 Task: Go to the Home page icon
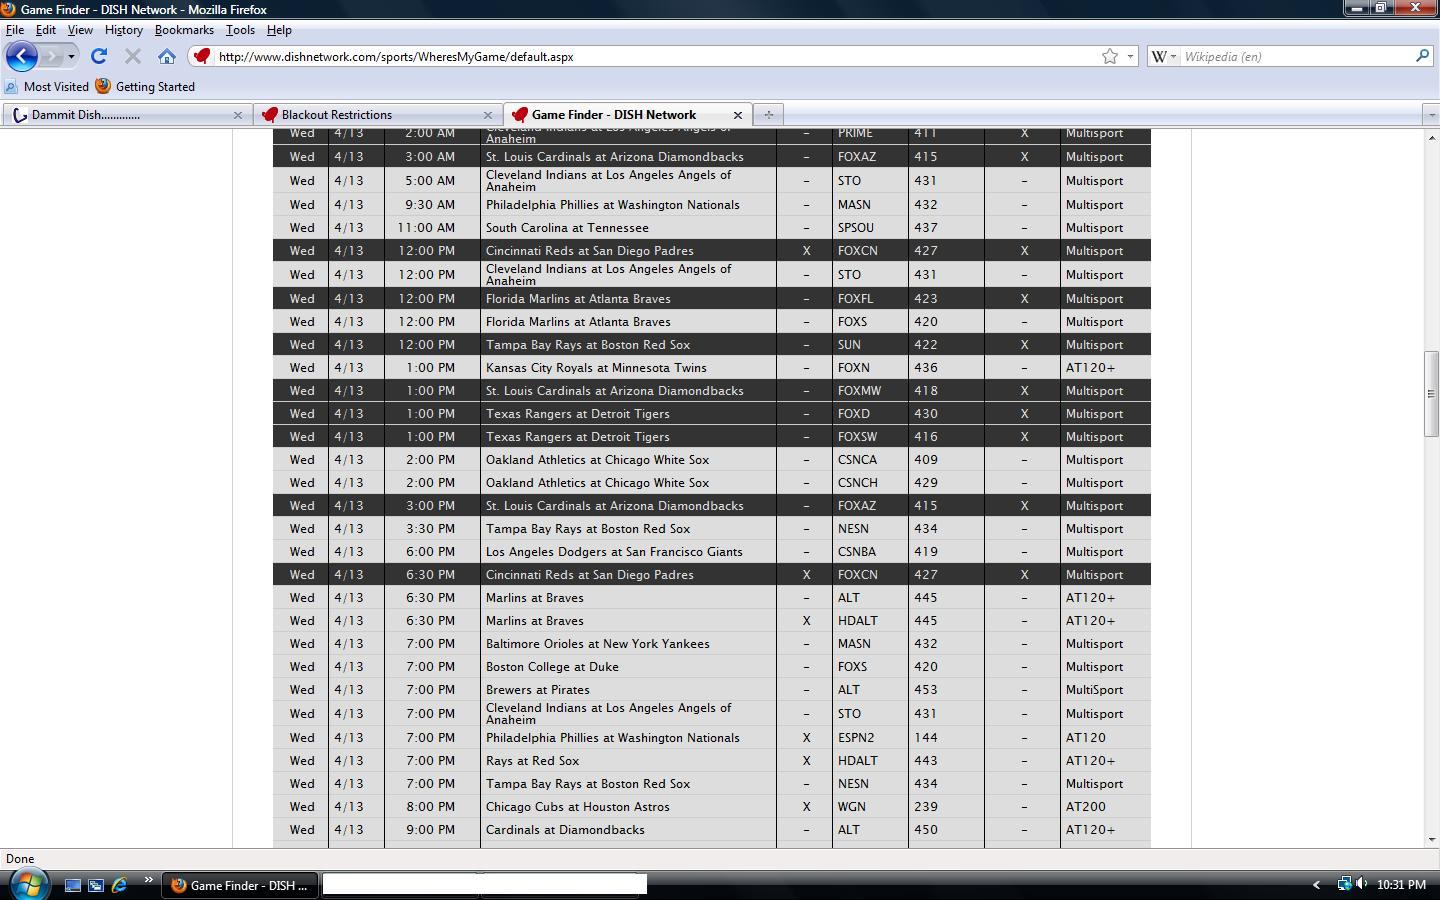[x=167, y=57]
